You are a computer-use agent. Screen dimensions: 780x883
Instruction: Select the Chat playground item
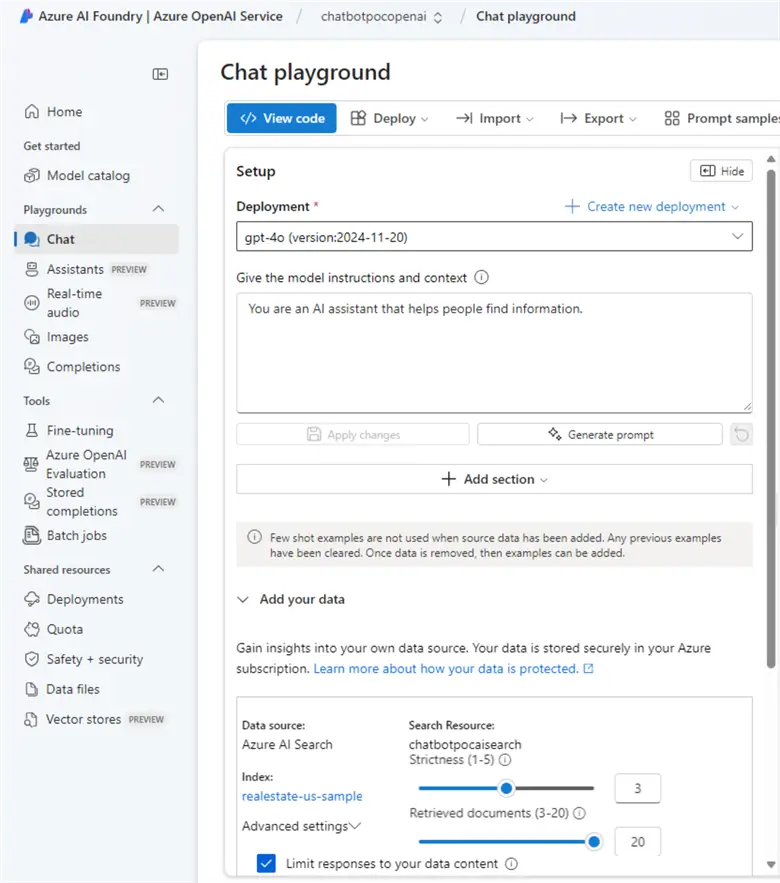tap(97, 239)
